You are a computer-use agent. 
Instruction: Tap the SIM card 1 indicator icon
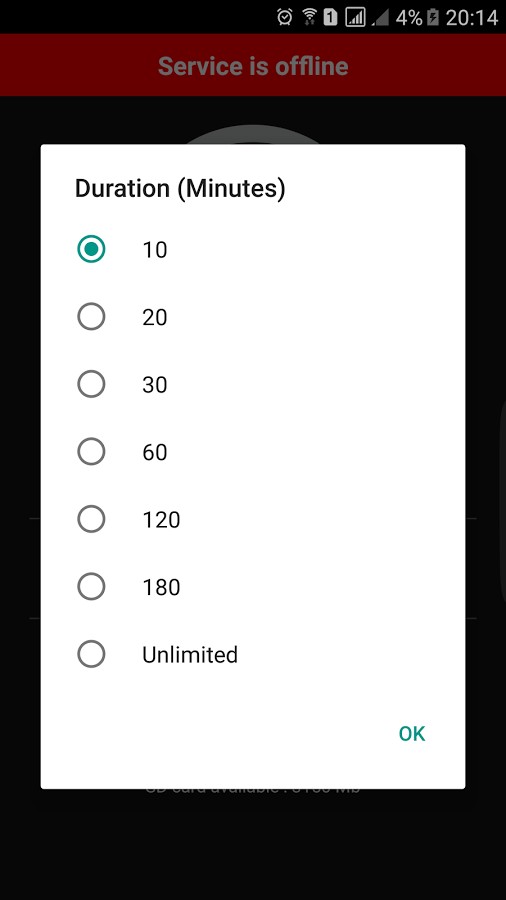(330, 17)
